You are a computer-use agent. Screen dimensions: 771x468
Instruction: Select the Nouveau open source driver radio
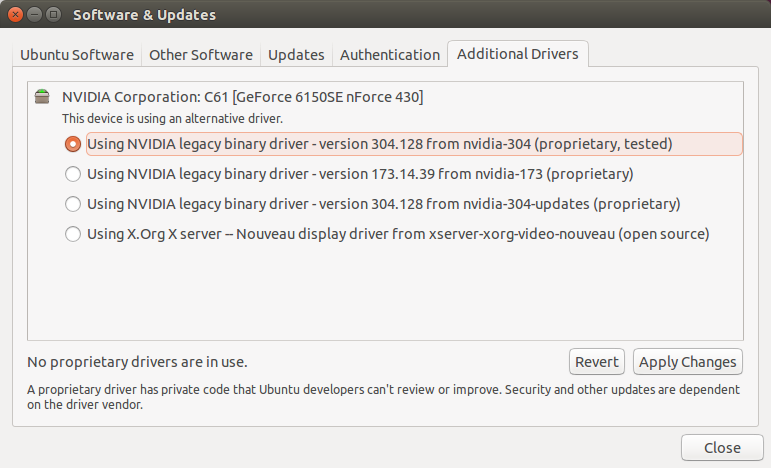(73, 234)
